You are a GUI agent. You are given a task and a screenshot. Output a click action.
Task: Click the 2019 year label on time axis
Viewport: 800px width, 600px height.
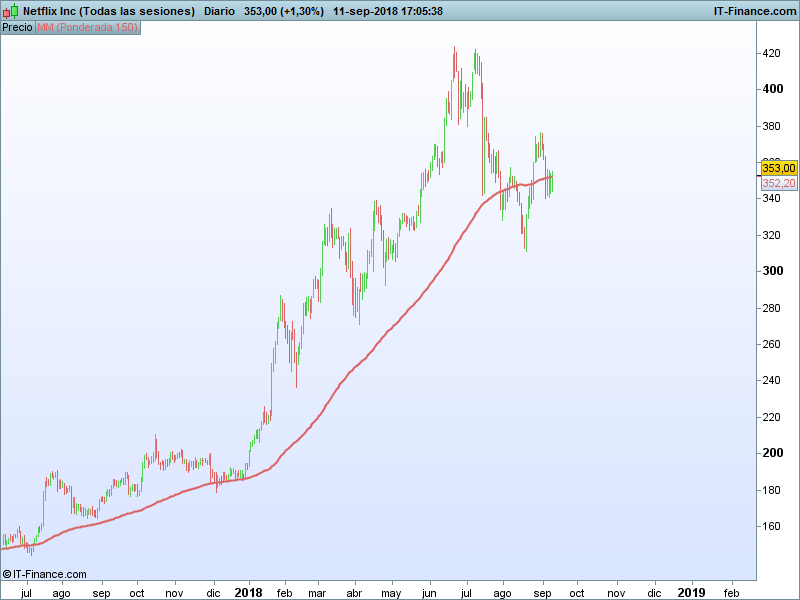(x=691, y=593)
